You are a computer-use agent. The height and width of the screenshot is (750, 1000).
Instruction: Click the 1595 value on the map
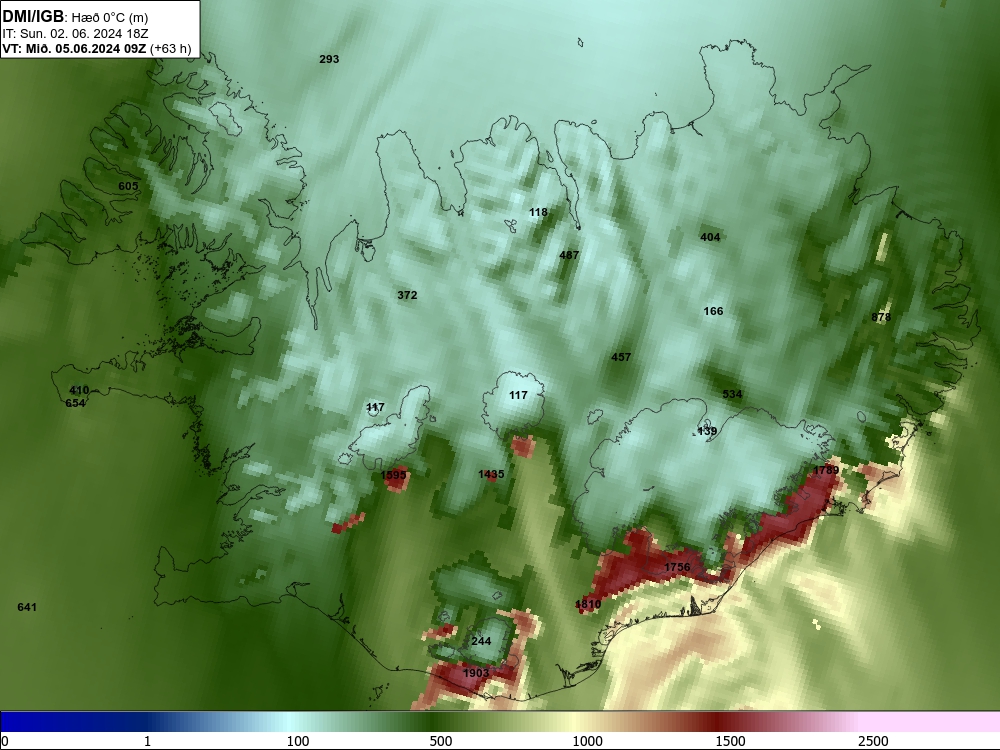tap(393, 475)
